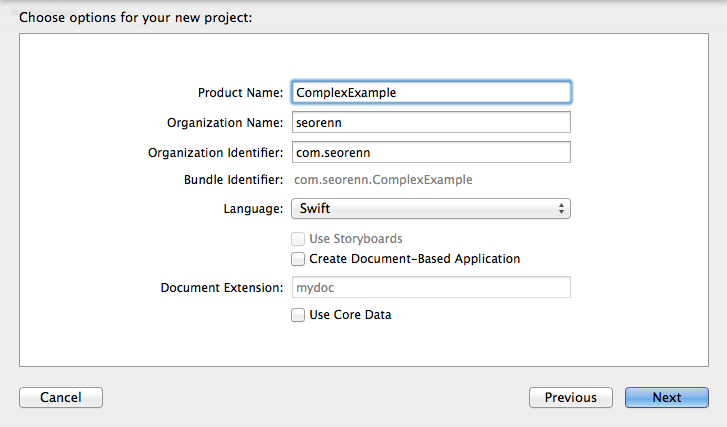727x427 pixels.
Task: Toggle the Use Storyboards checkbox
Action: (x=298, y=239)
